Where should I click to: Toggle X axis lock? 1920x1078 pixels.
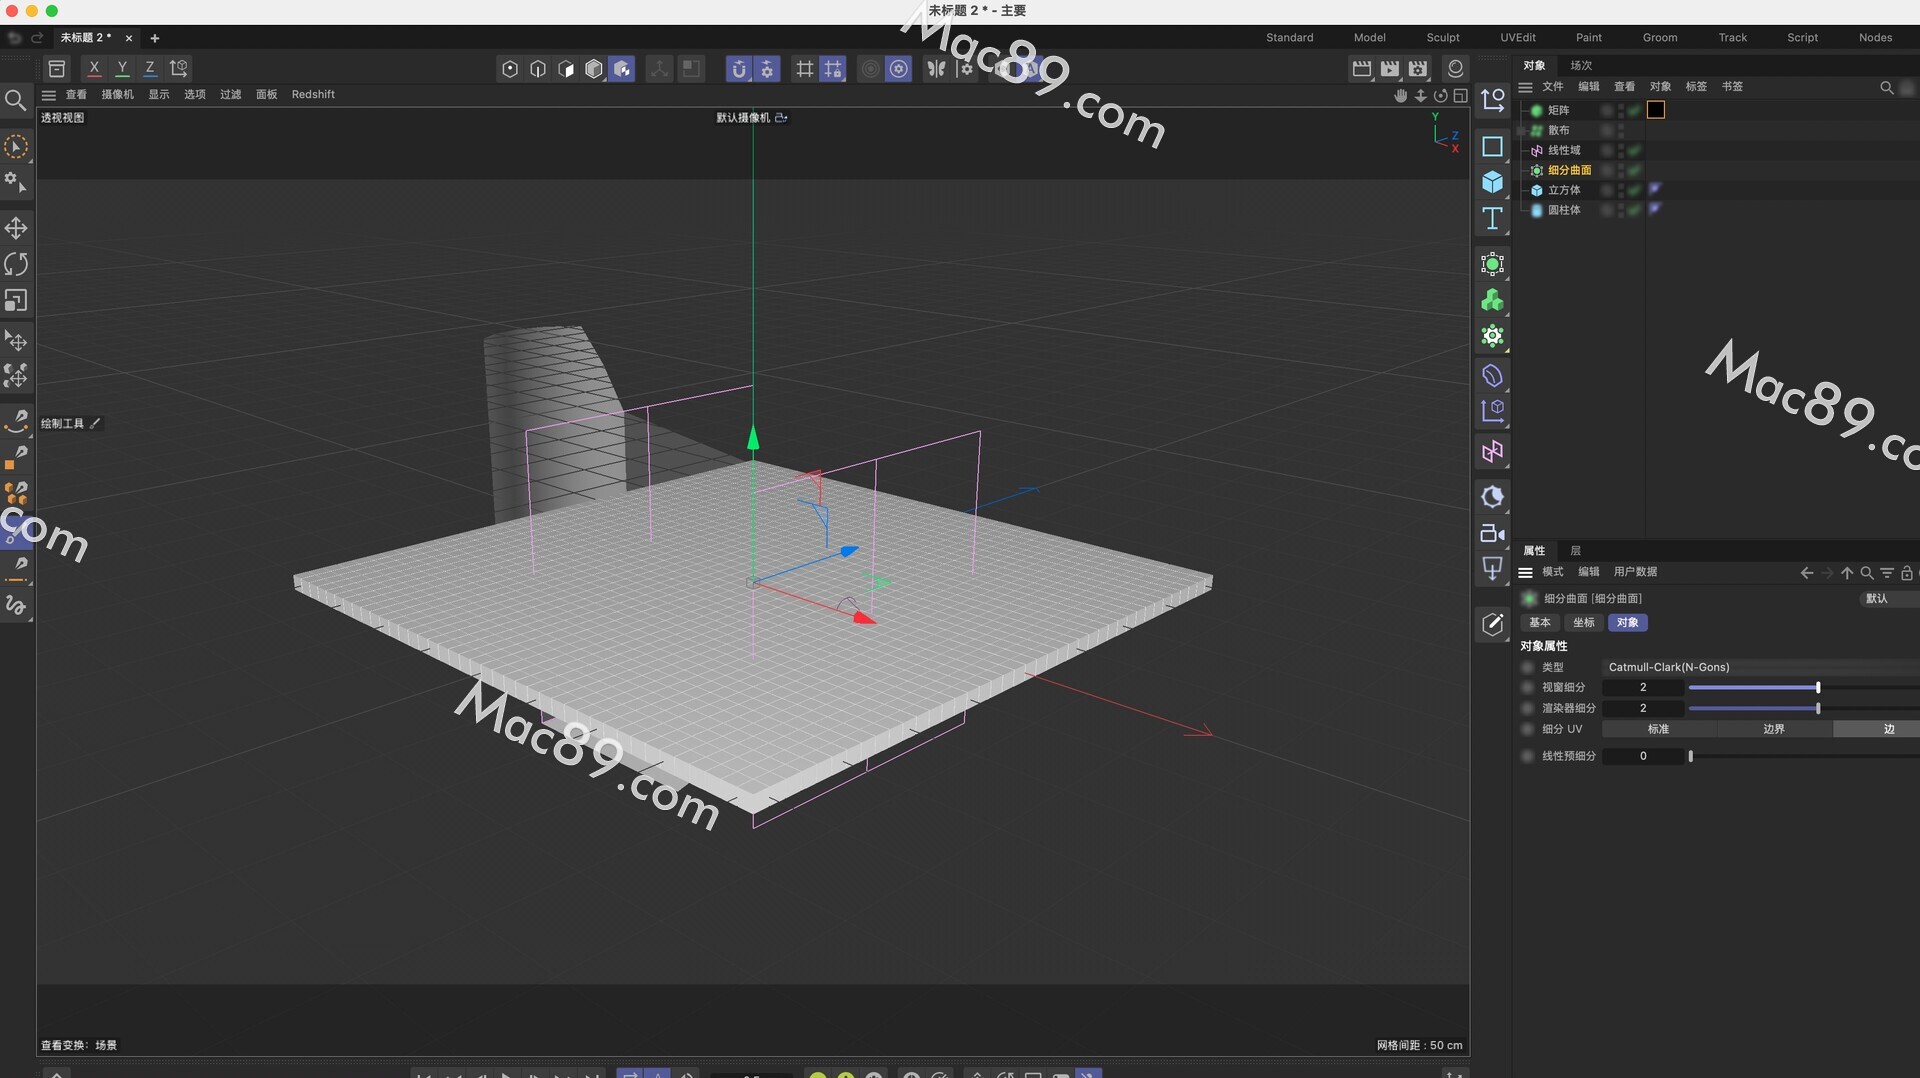coord(94,68)
